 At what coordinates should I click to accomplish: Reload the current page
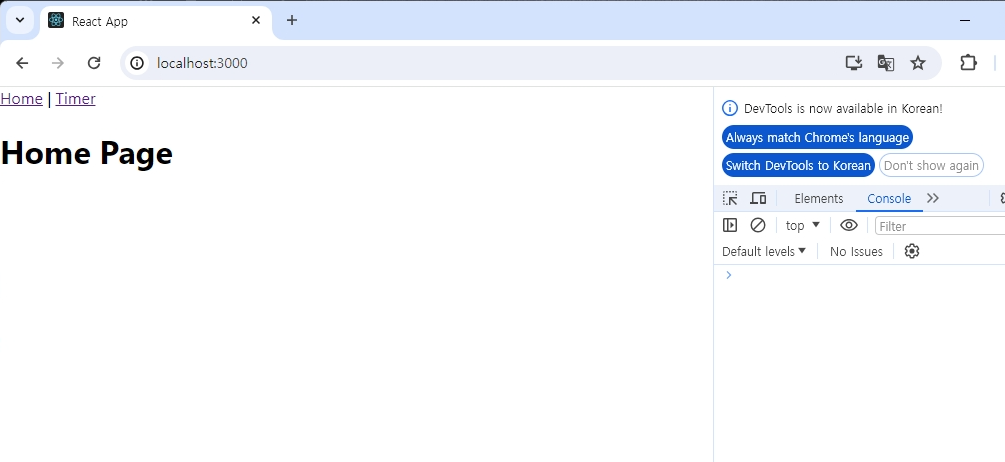tap(94, 63)
